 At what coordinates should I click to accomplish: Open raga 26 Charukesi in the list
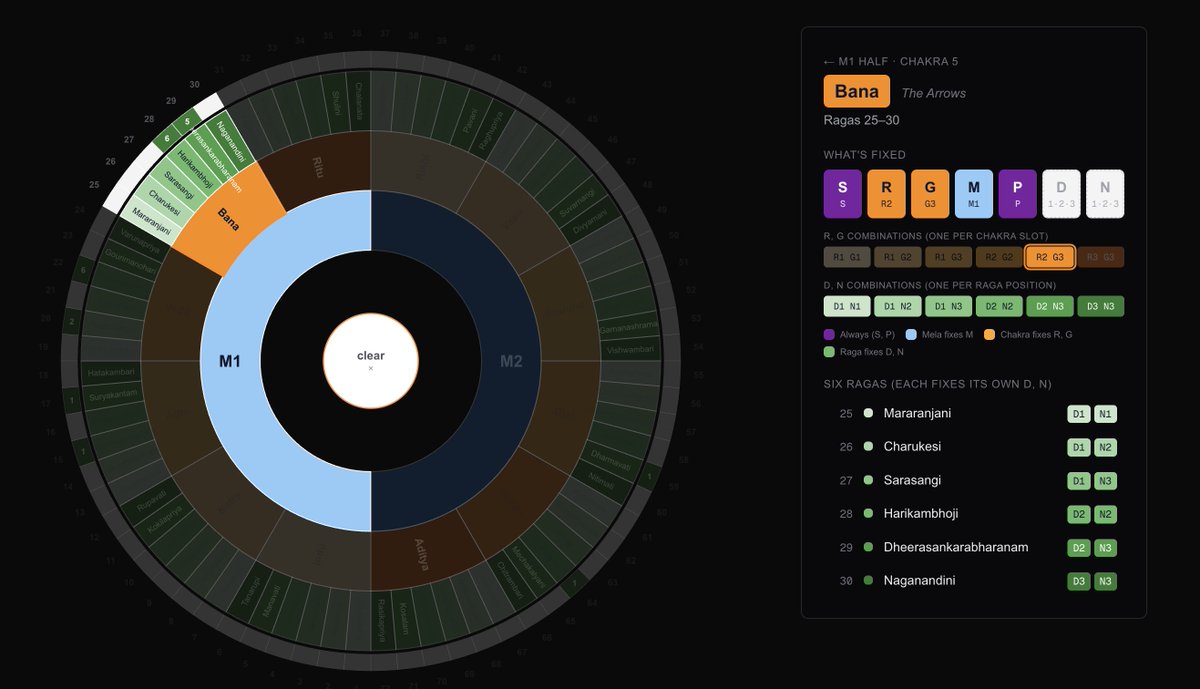[974, 447]
